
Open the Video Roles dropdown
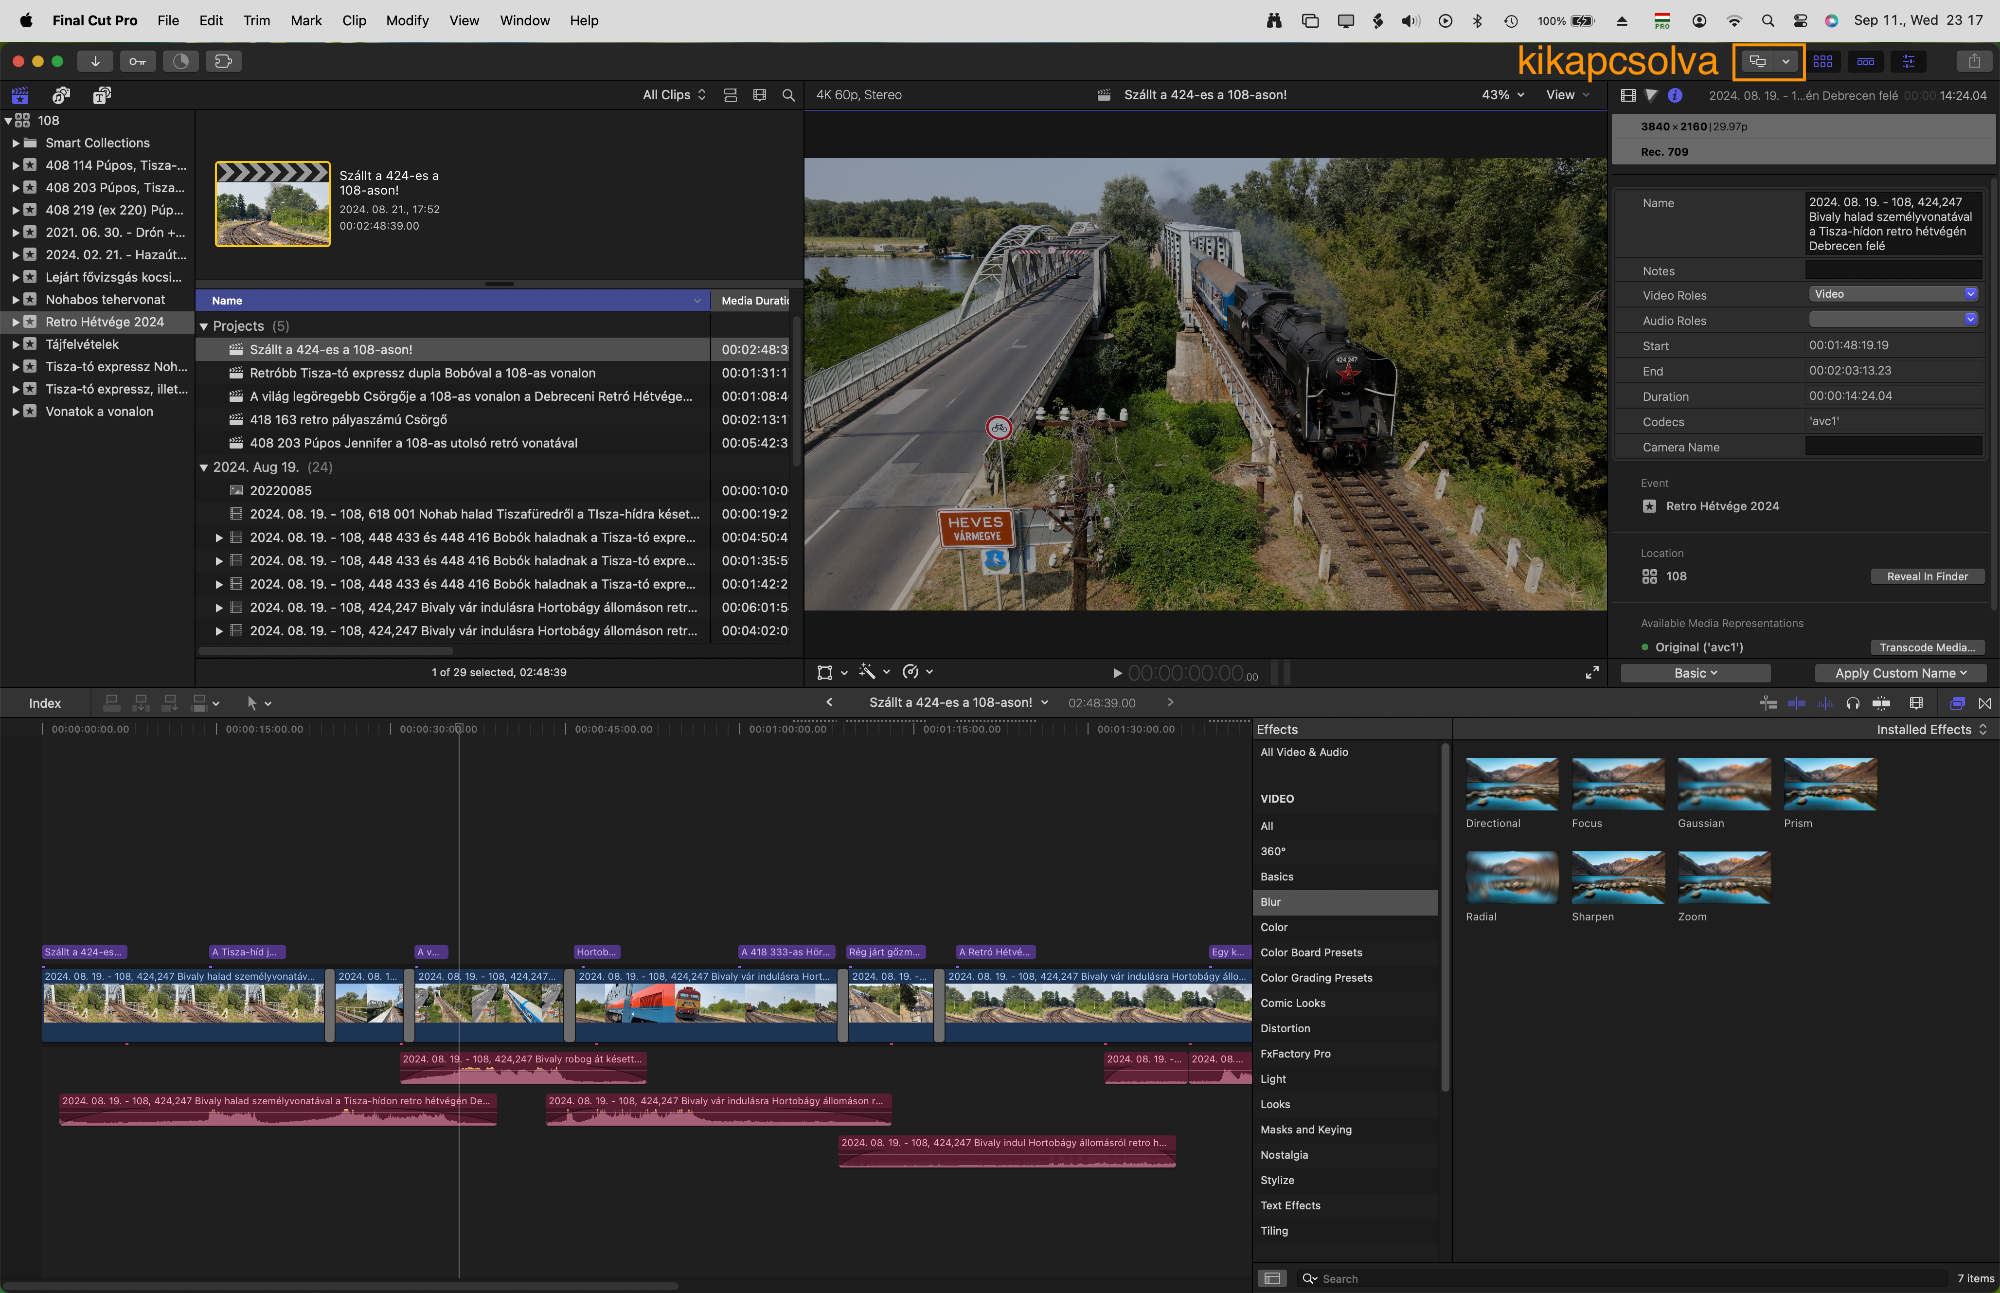[1893, 294]
